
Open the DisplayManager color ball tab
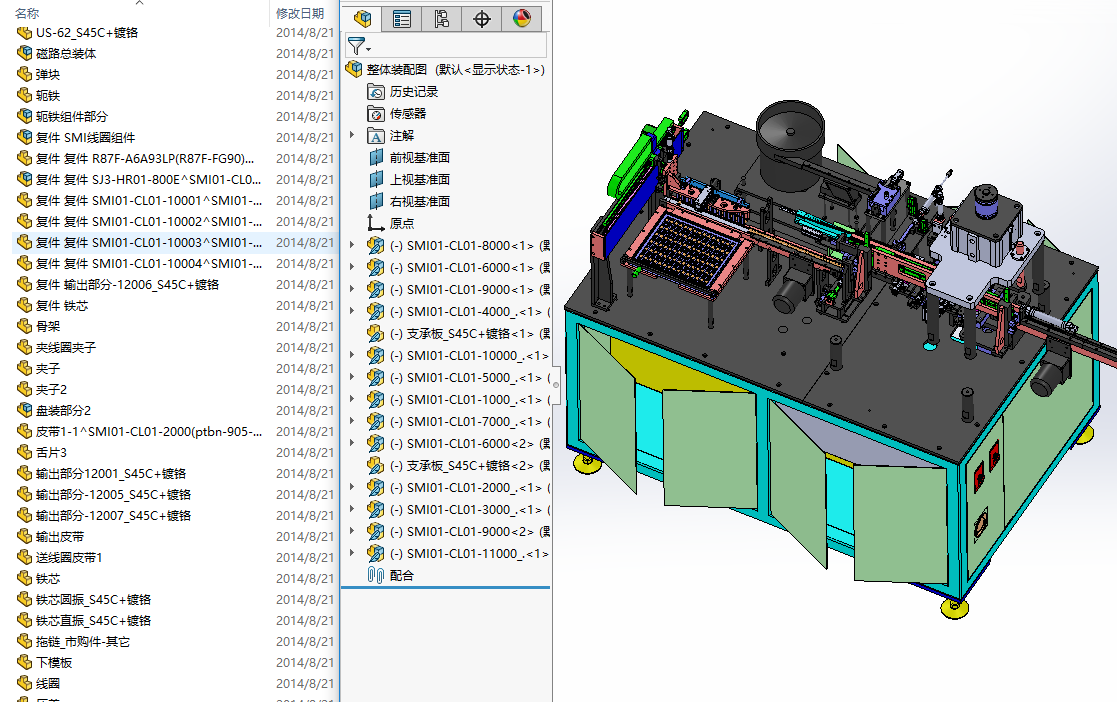(522, 19)
